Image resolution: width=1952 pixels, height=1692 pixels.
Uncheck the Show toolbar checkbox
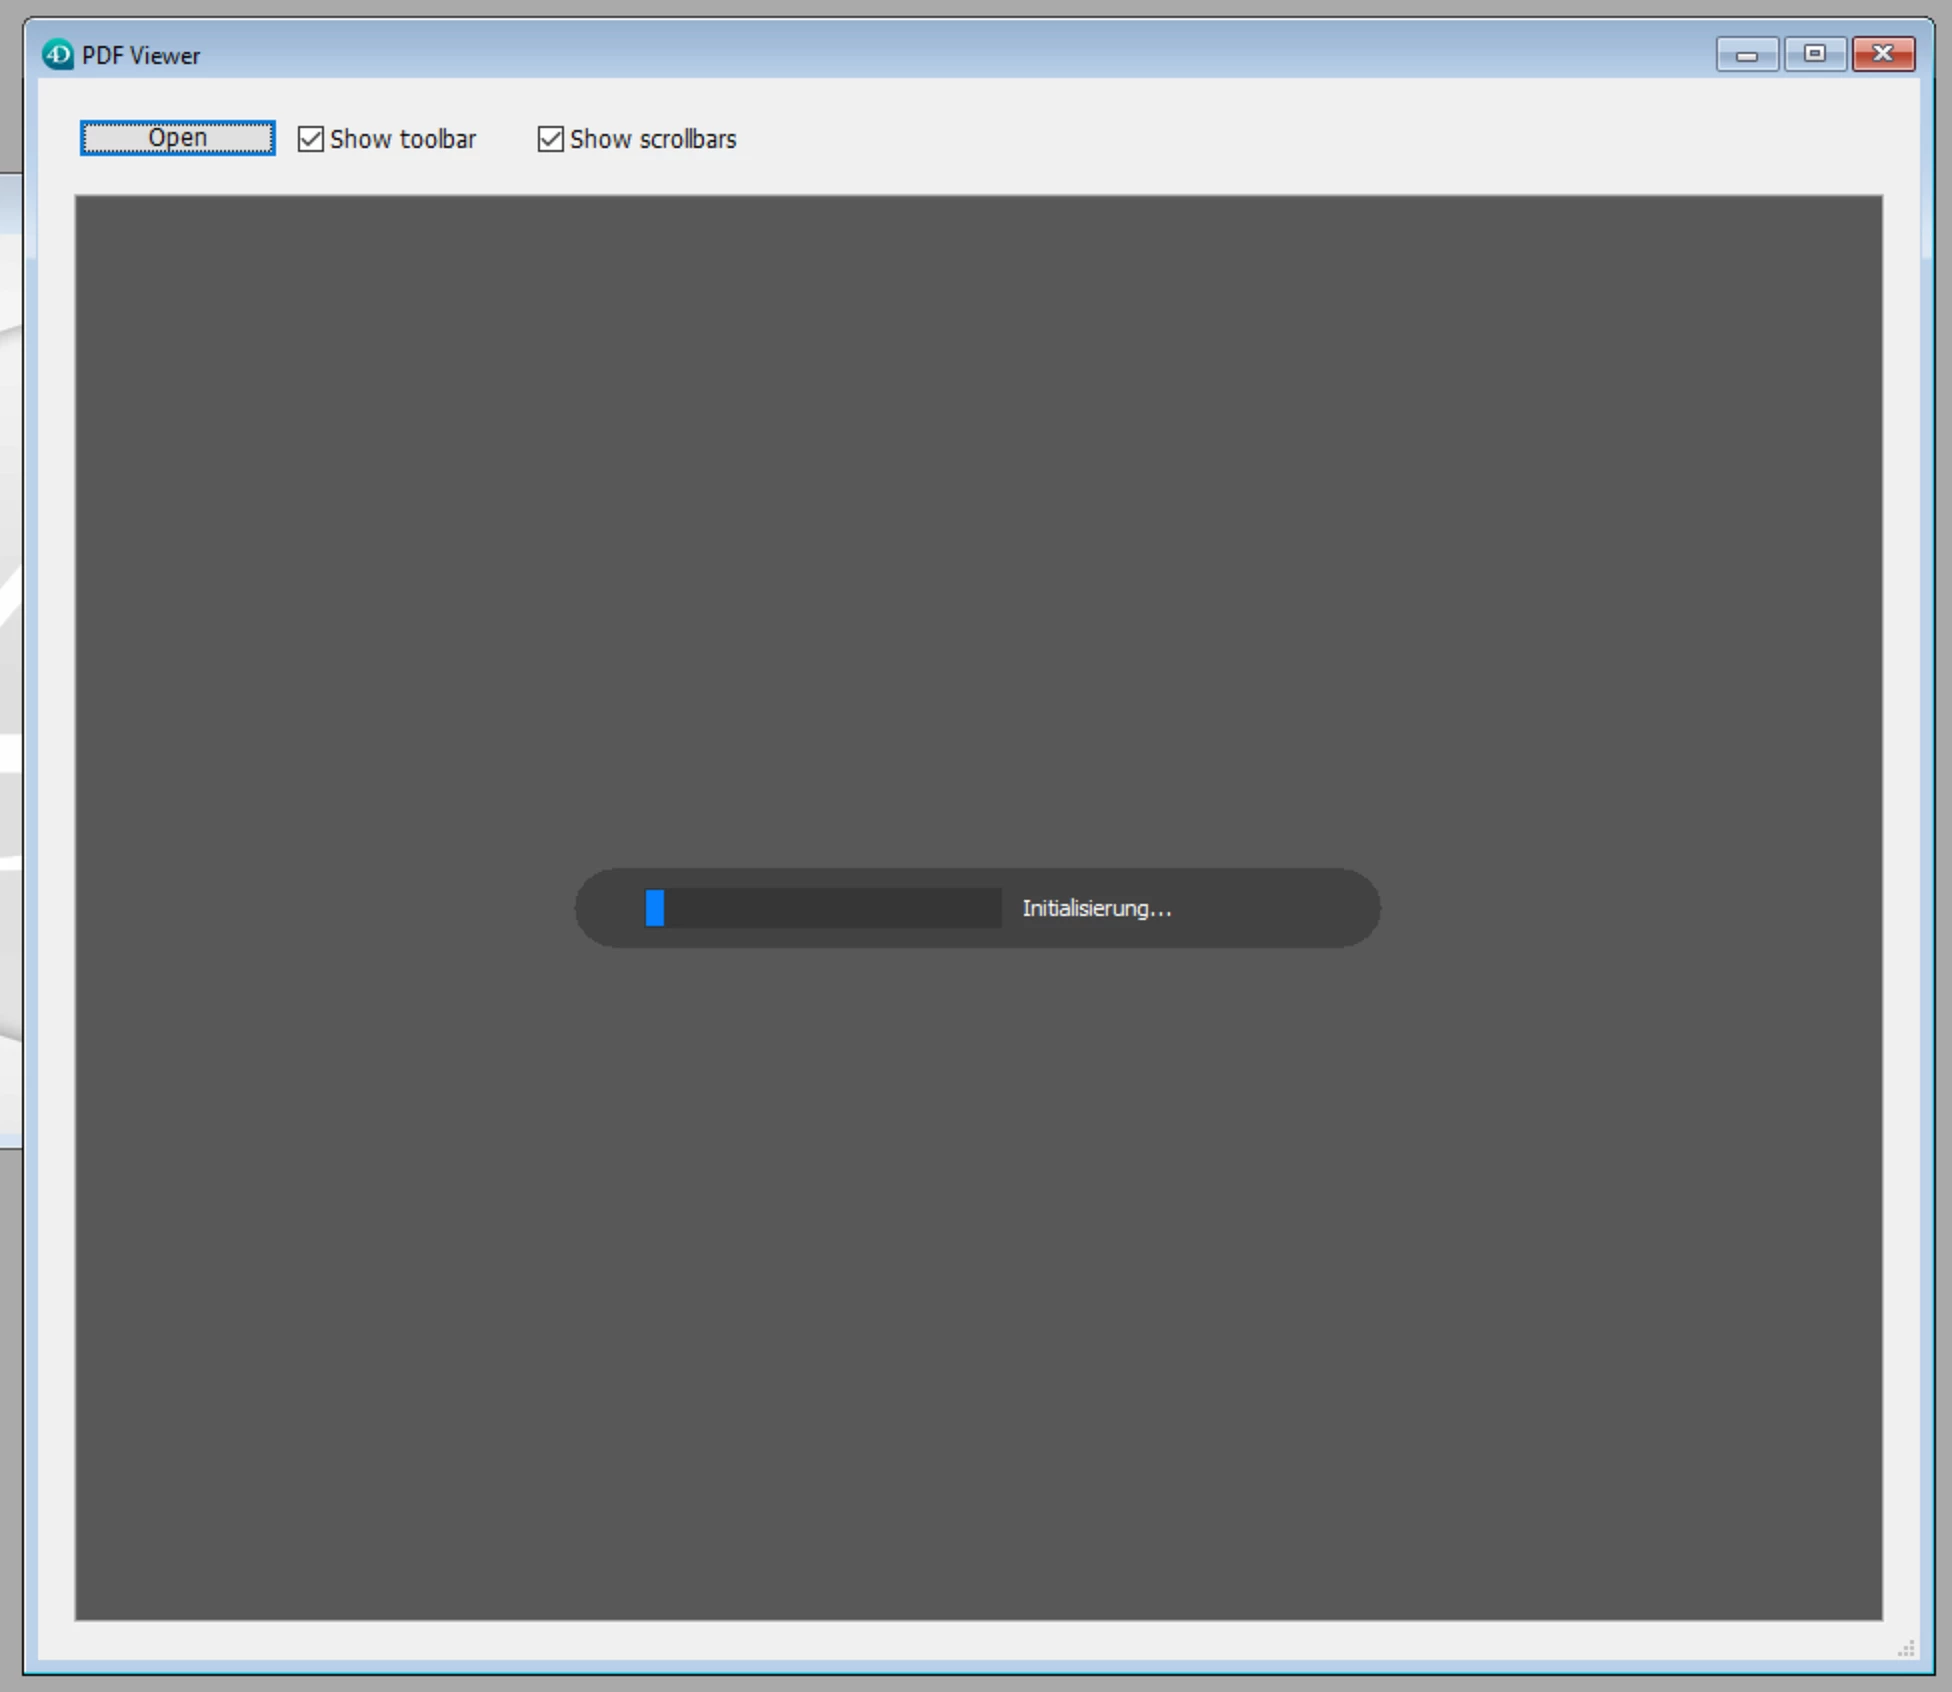click(311, 139)
